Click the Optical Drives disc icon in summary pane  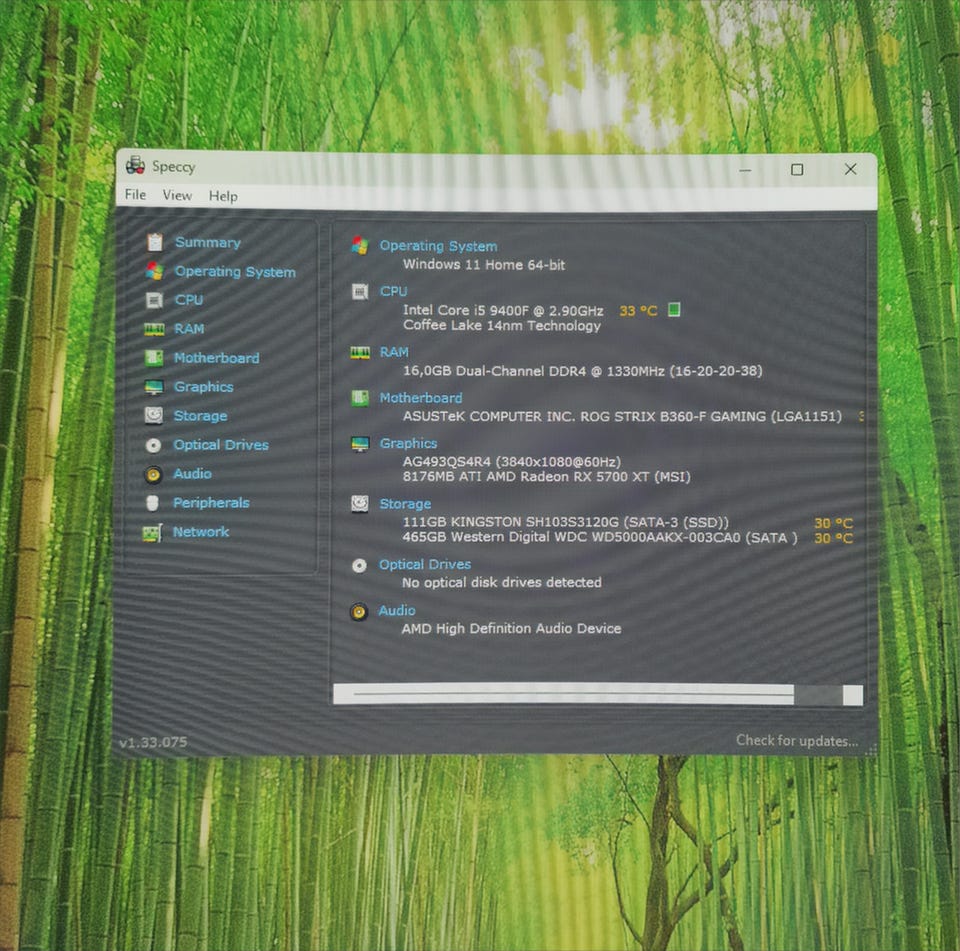359,565
